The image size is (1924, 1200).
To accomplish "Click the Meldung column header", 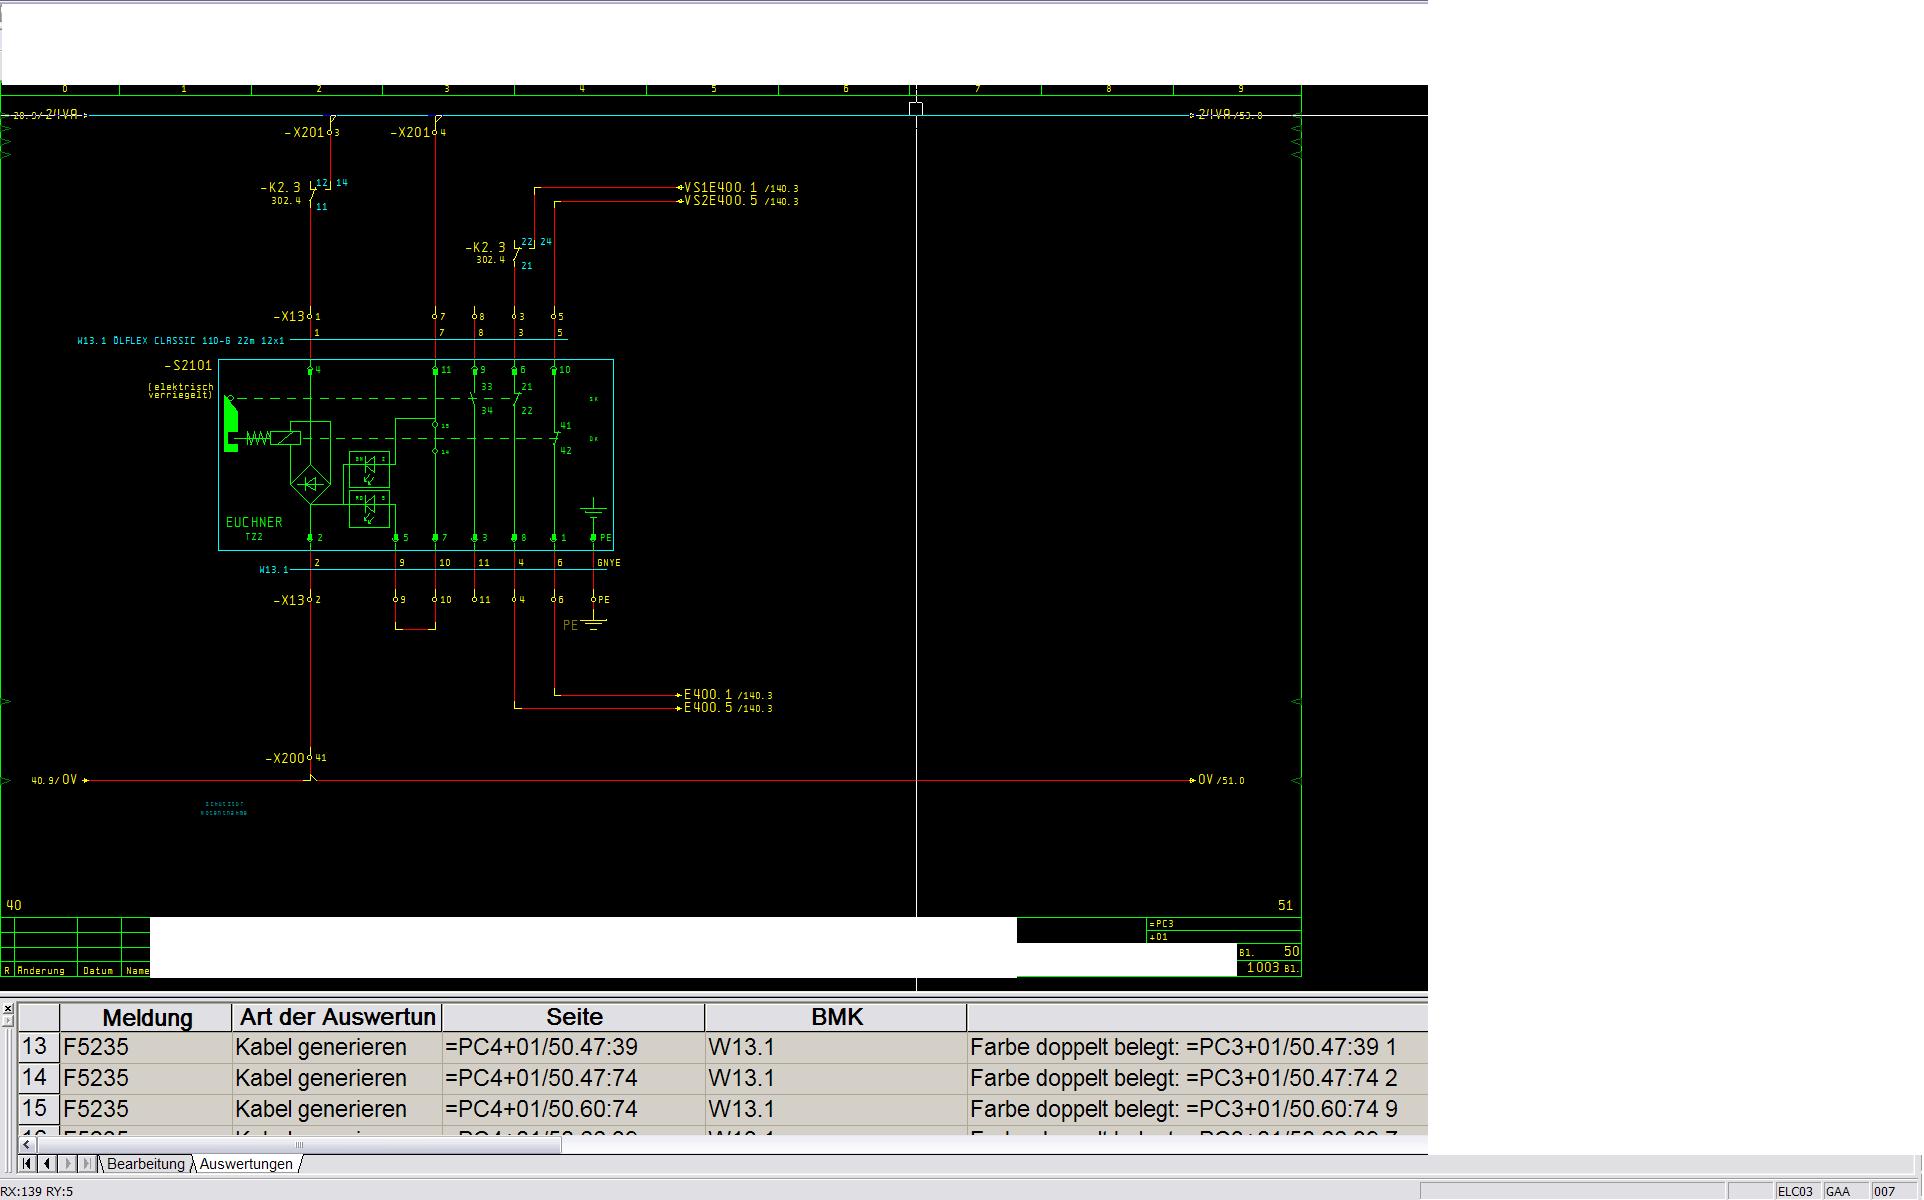I will click(x=146, y=1017).
